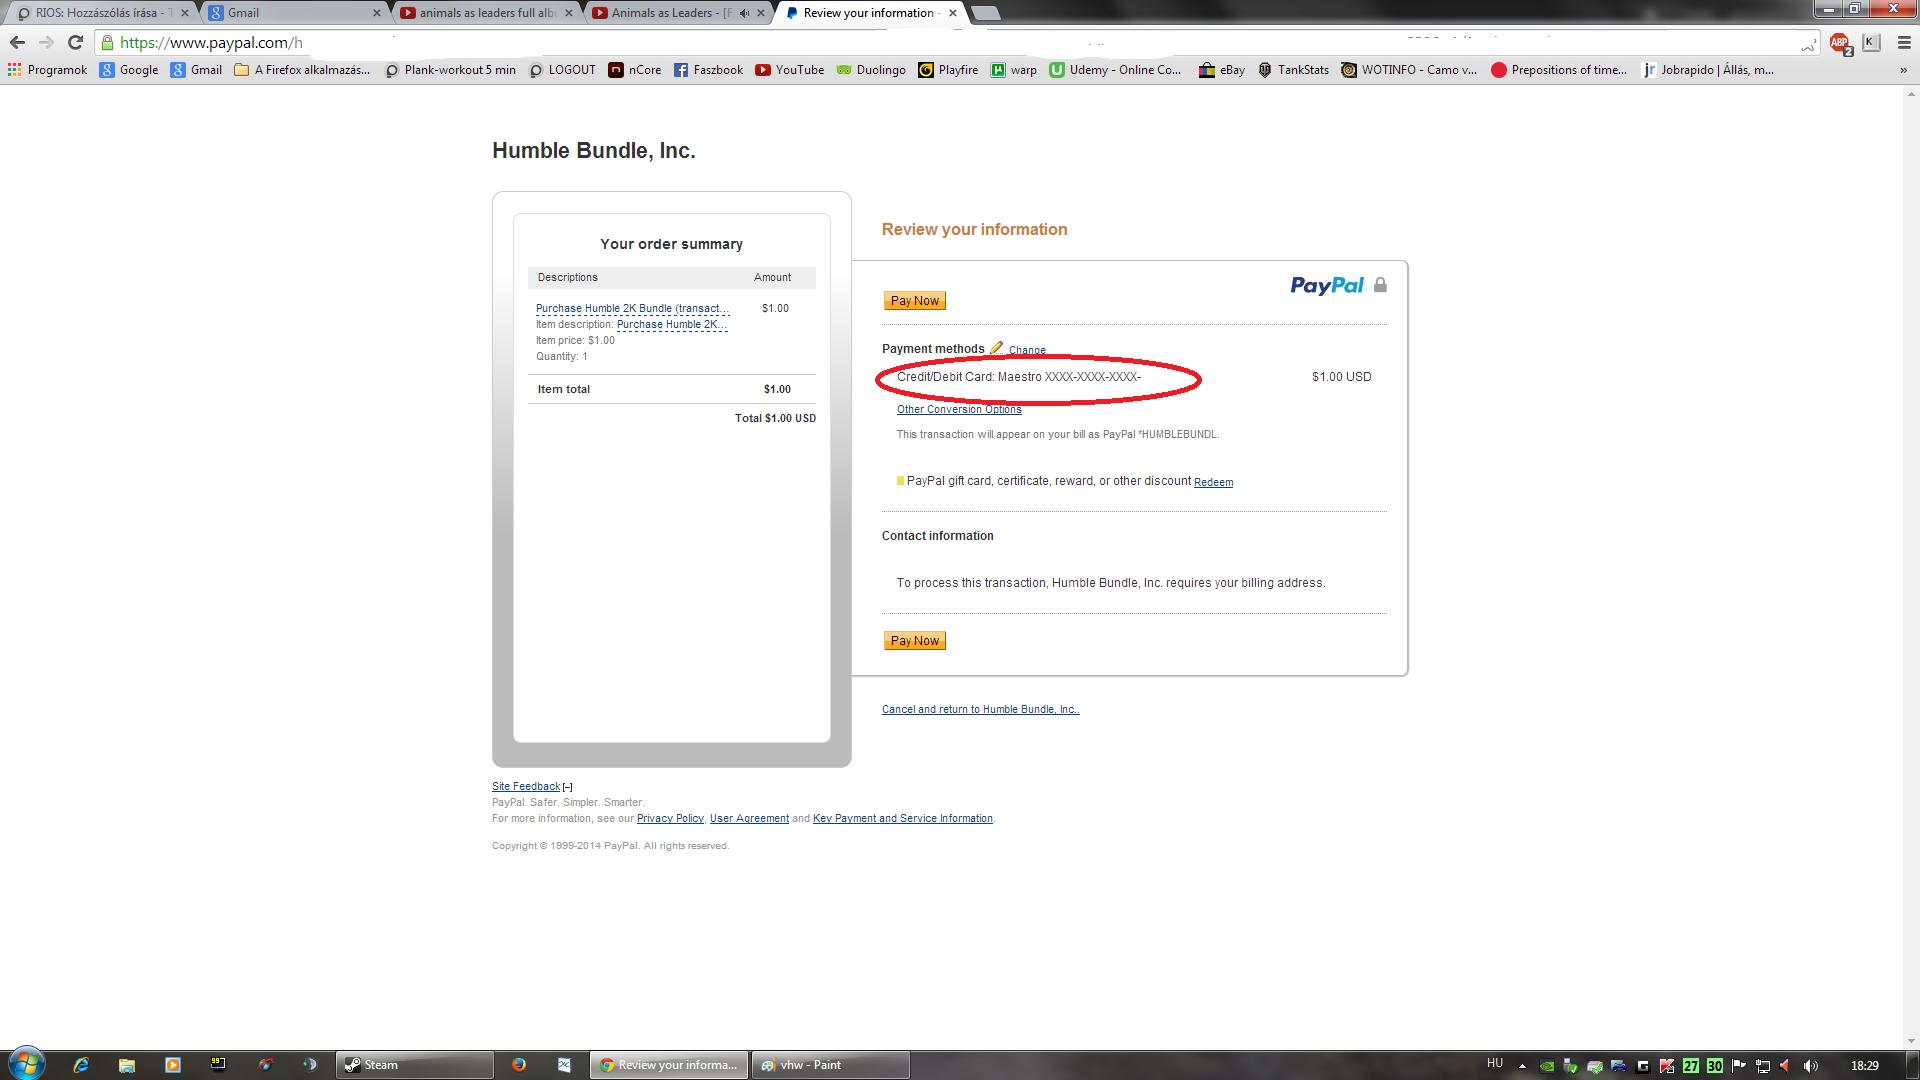Expand the bookmarks overflow chevron
Viewport: 1920px width, 1080px height.
click(1902, 70)
